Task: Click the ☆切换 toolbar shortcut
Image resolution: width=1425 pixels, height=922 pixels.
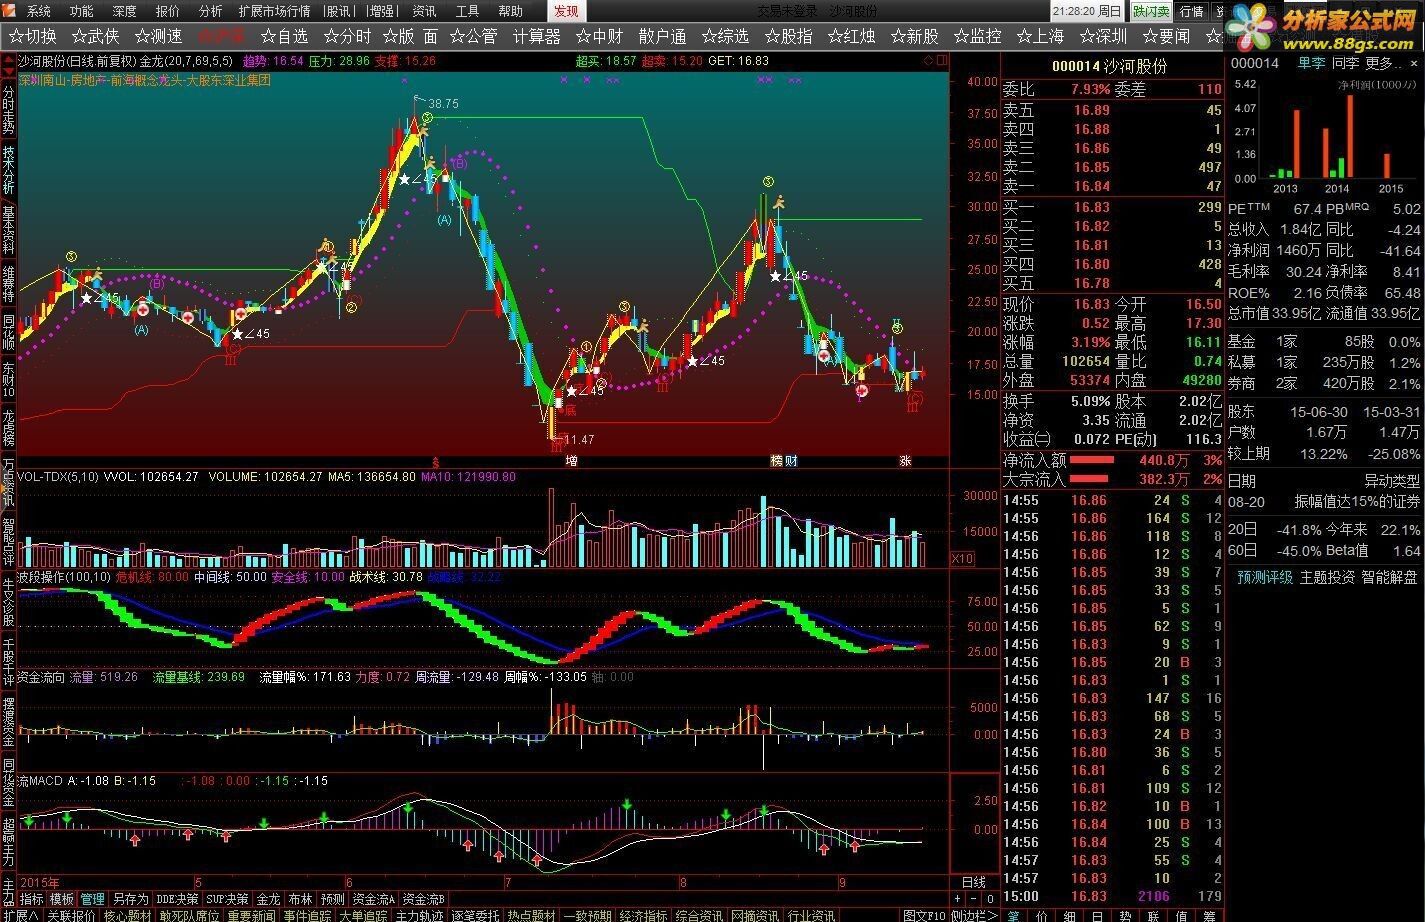Action: (33, 36)
